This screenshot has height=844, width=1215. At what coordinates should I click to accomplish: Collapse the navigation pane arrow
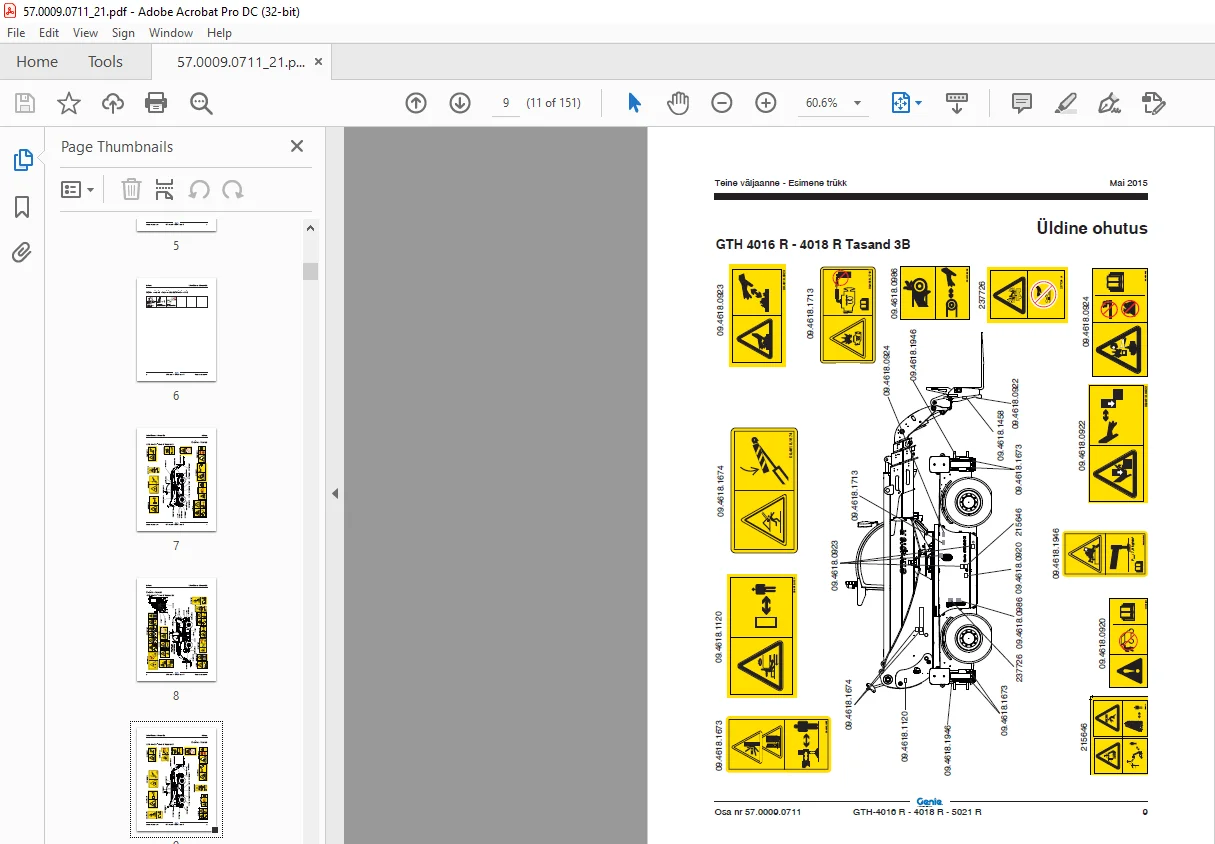click(335, 493)
